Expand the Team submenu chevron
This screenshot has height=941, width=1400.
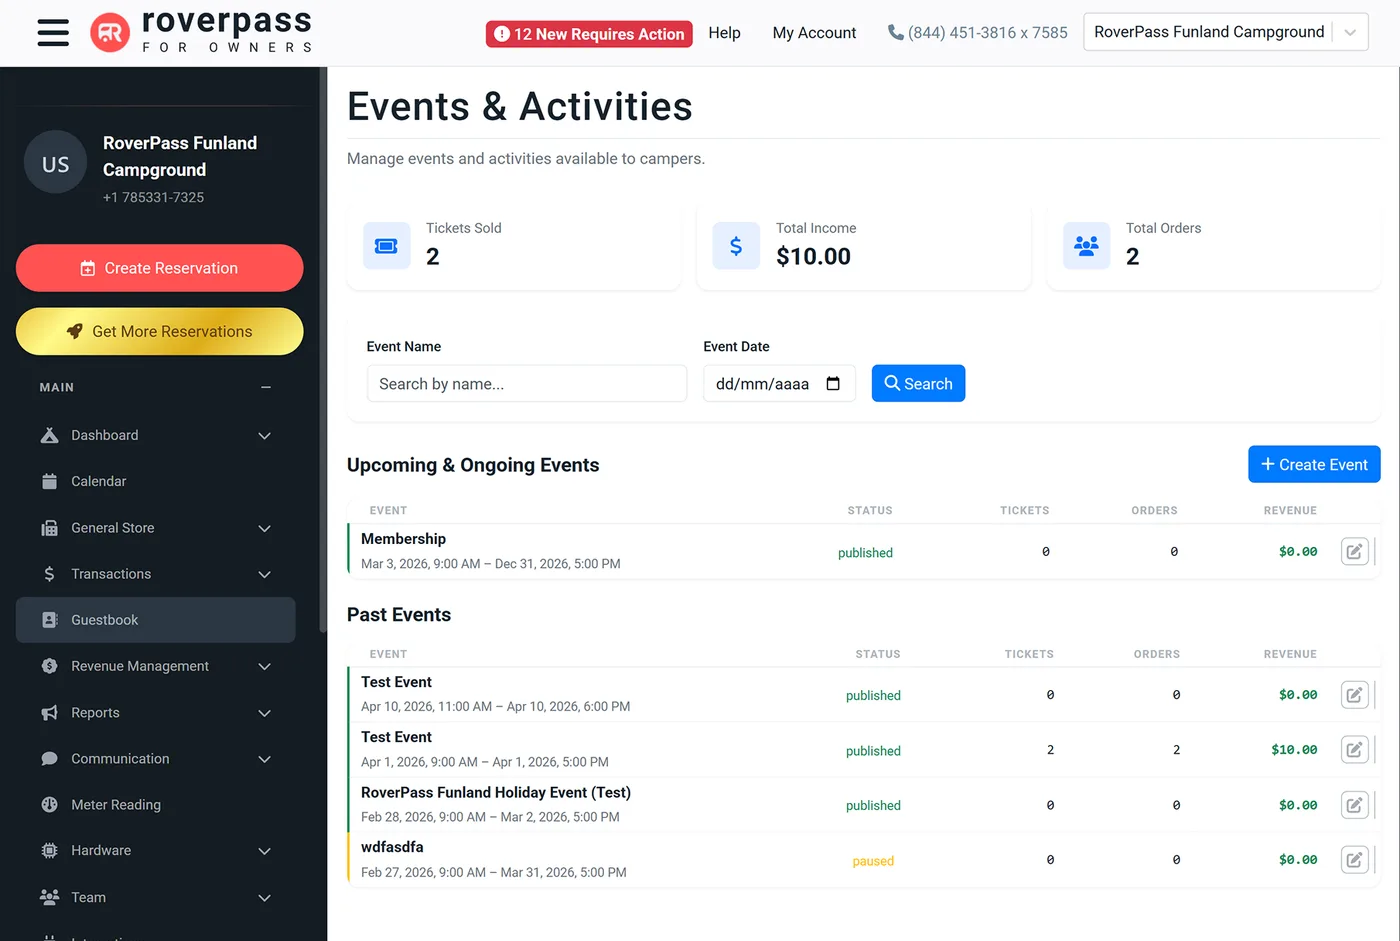point(265,898)
